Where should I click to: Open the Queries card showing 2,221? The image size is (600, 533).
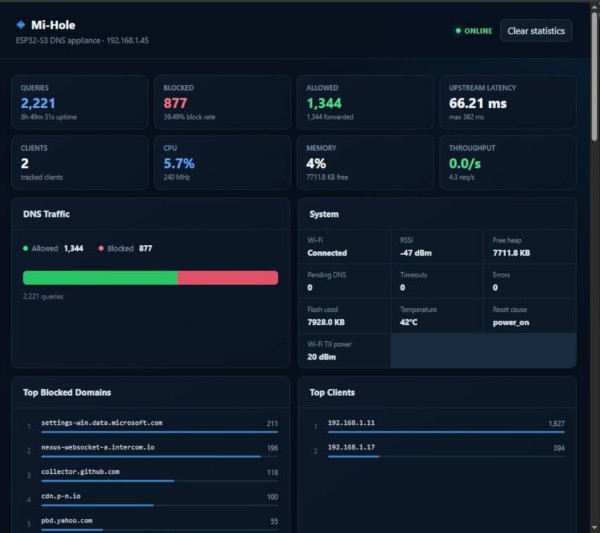pos(80,102)
